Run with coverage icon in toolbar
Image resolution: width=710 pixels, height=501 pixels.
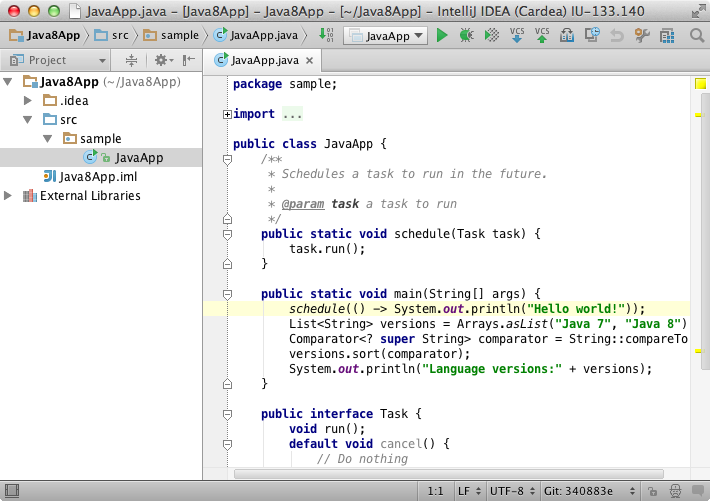pos(491,36)
